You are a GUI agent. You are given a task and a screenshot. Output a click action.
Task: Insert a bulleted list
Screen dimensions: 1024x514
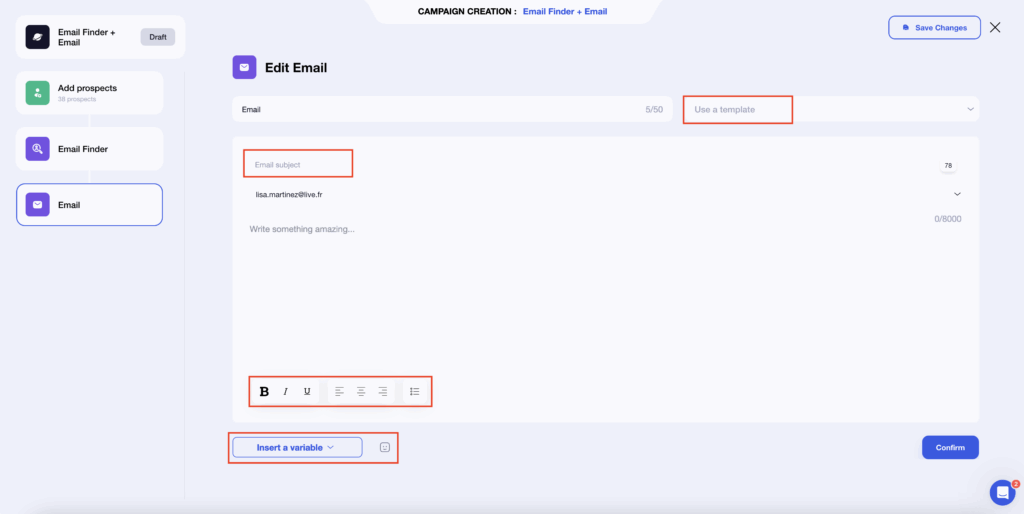pos(414,391)
